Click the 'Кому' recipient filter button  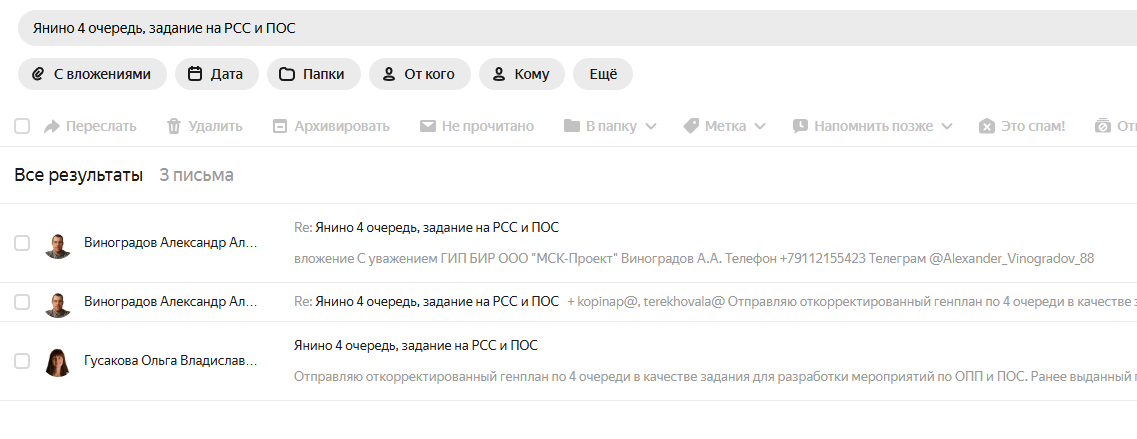[x=521, y=74]
